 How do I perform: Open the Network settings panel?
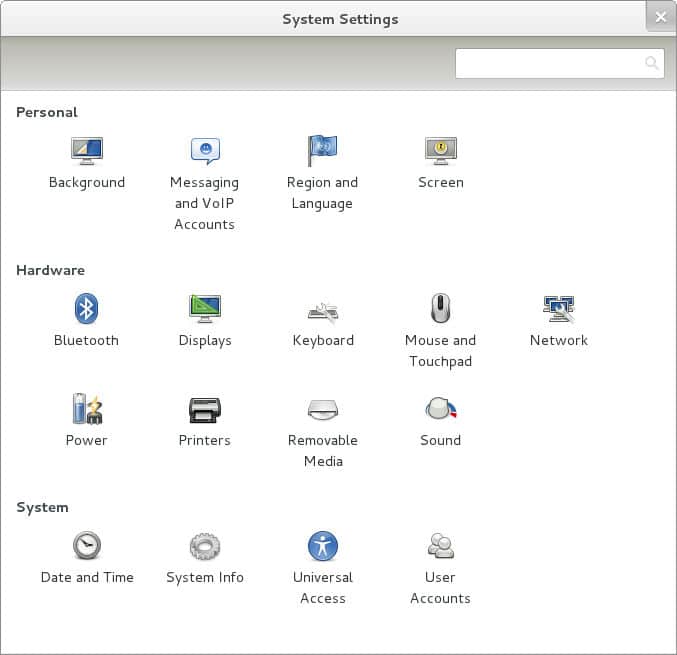(558, 309)
